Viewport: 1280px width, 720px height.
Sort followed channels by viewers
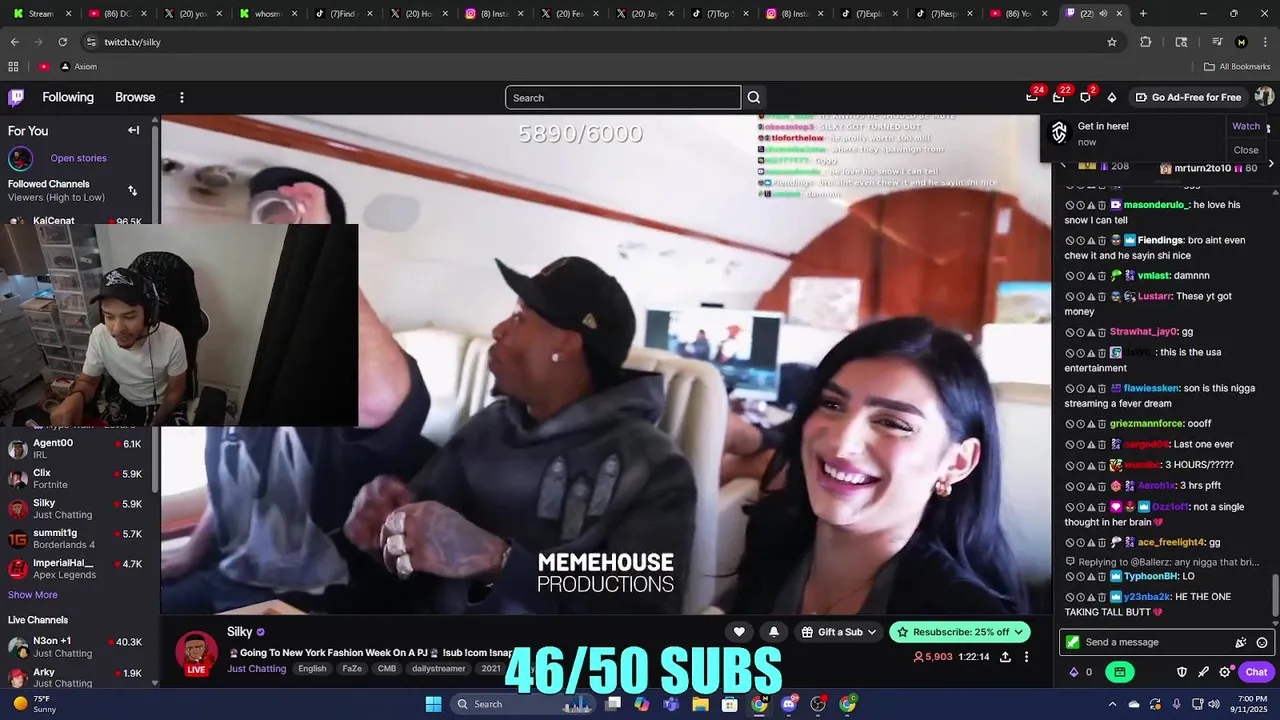(132, 190)
